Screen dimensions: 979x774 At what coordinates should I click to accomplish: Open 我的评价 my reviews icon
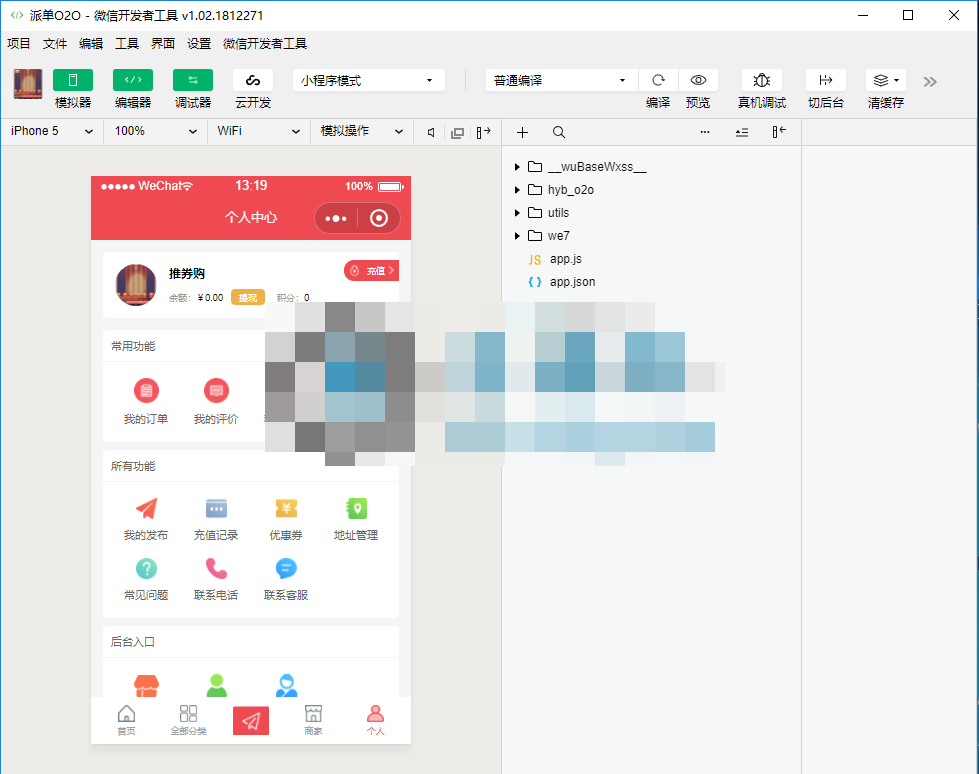tap(216, 391)
